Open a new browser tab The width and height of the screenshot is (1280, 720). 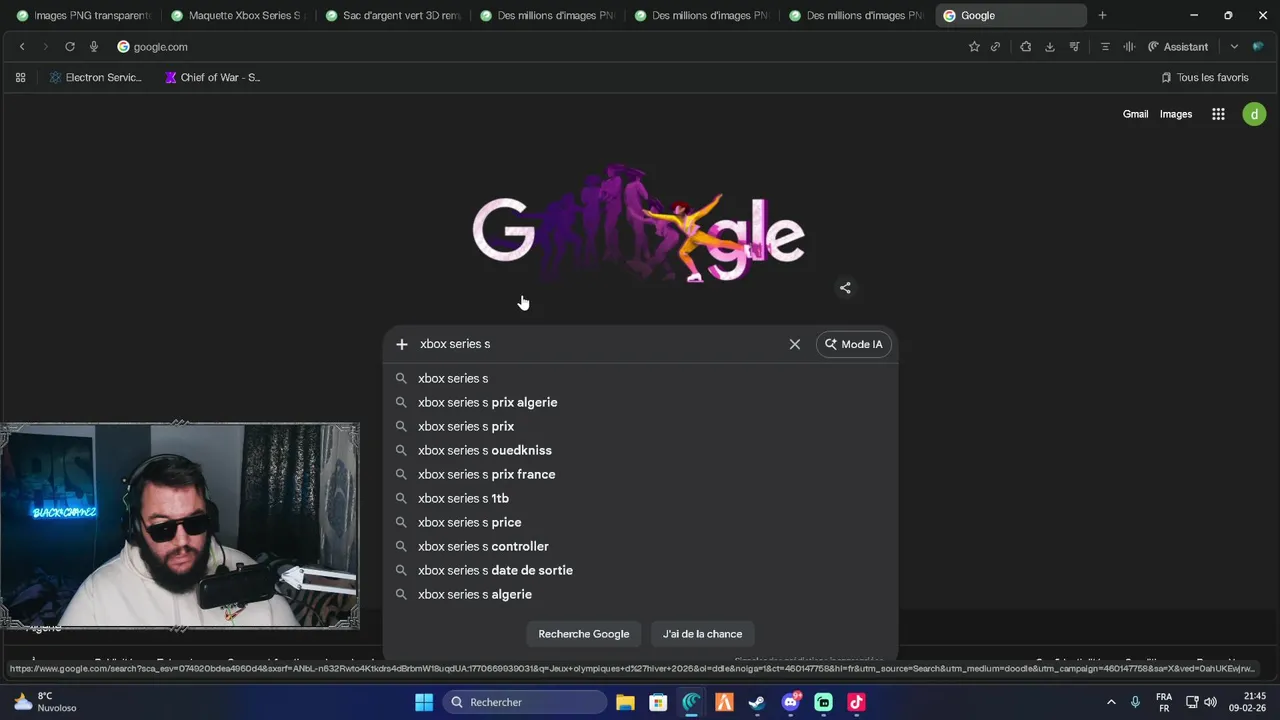[1102, 16]
